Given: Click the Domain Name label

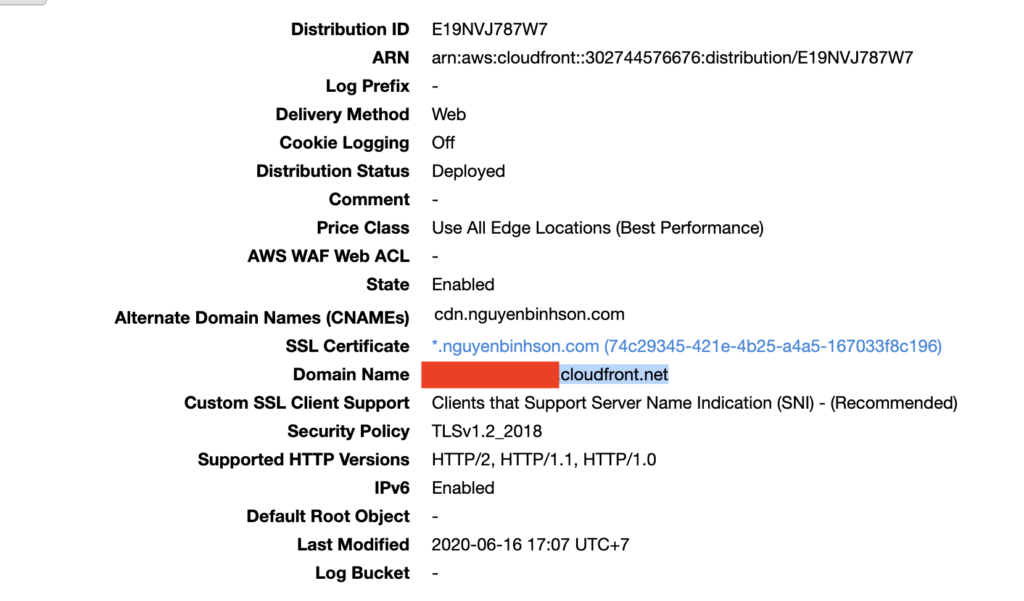Looking at the screenshot, I should point(351,375).
